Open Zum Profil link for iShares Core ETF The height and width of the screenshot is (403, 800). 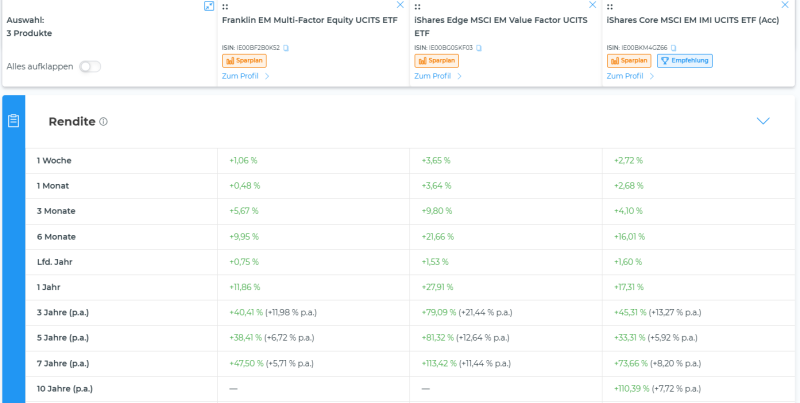tap(630, 76)
